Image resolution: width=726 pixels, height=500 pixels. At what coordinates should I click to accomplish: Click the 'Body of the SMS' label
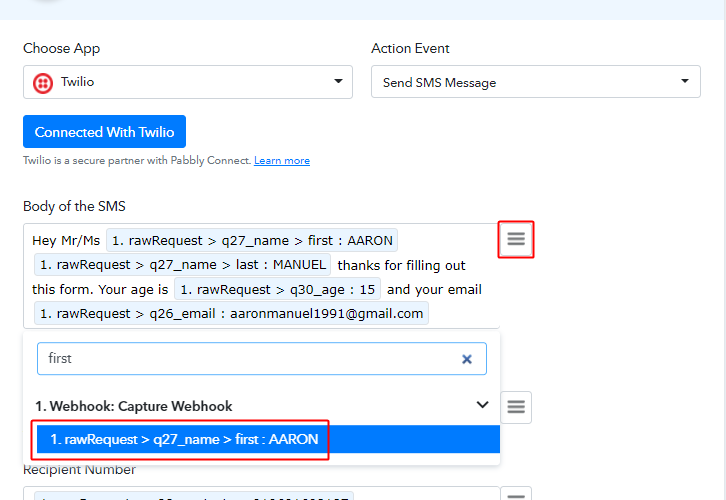(74, 206)
